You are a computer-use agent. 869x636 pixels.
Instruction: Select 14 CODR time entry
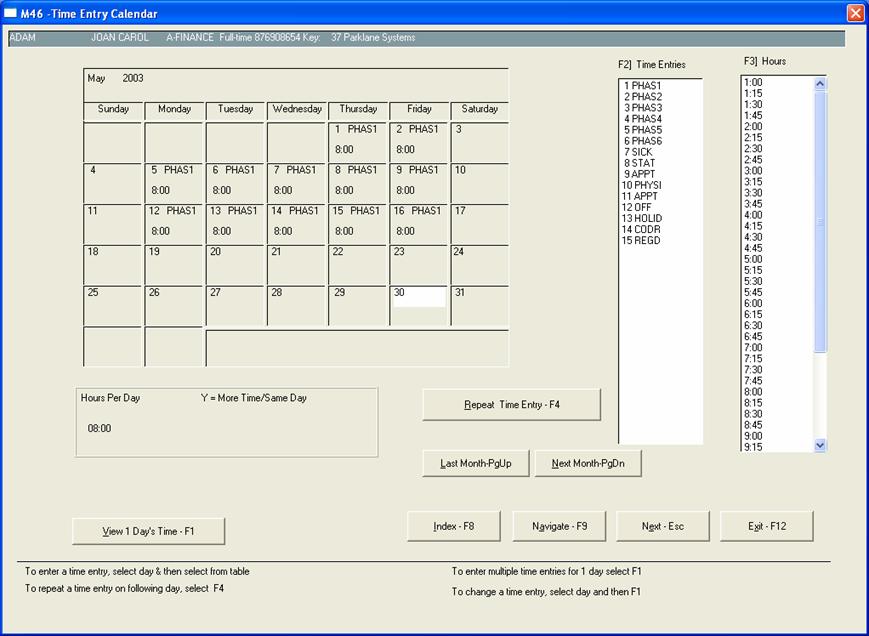(x=641, y=229)
